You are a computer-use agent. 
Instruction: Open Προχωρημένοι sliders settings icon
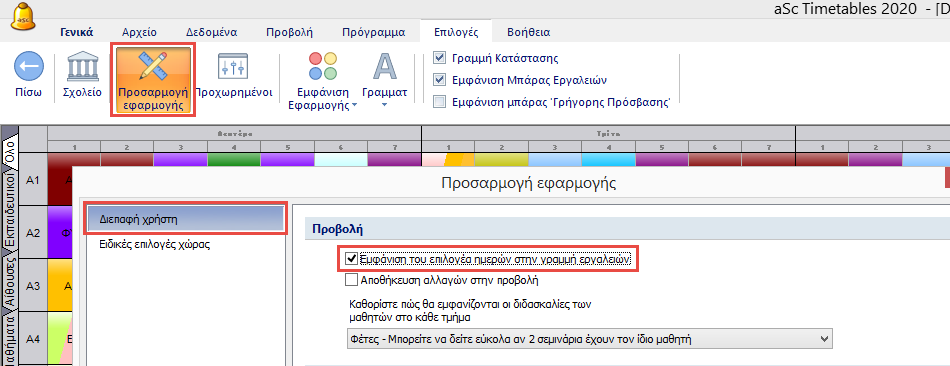[234, 66]
